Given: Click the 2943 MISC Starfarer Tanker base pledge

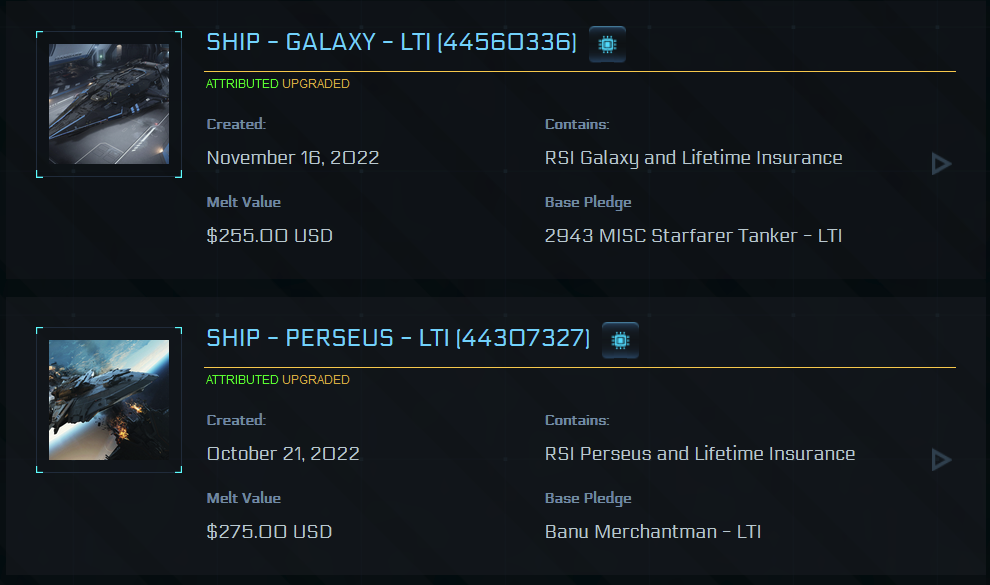Looking at the screenshot, I should pos(693,236).
